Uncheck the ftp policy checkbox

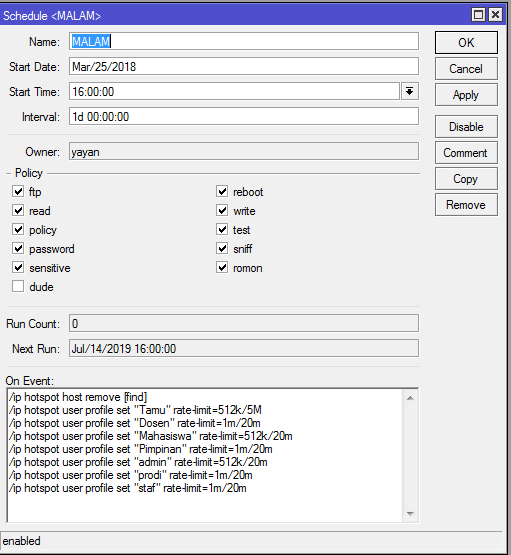(18, 191)
